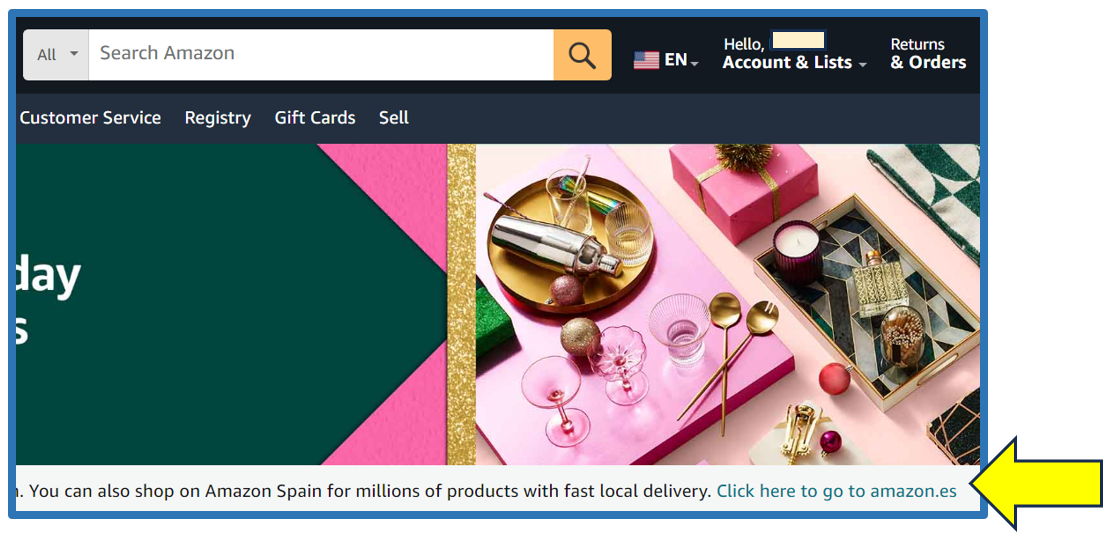The image size is (1108, 533).
Task: Click the purple candle on the tray
Action: (797, 252)
